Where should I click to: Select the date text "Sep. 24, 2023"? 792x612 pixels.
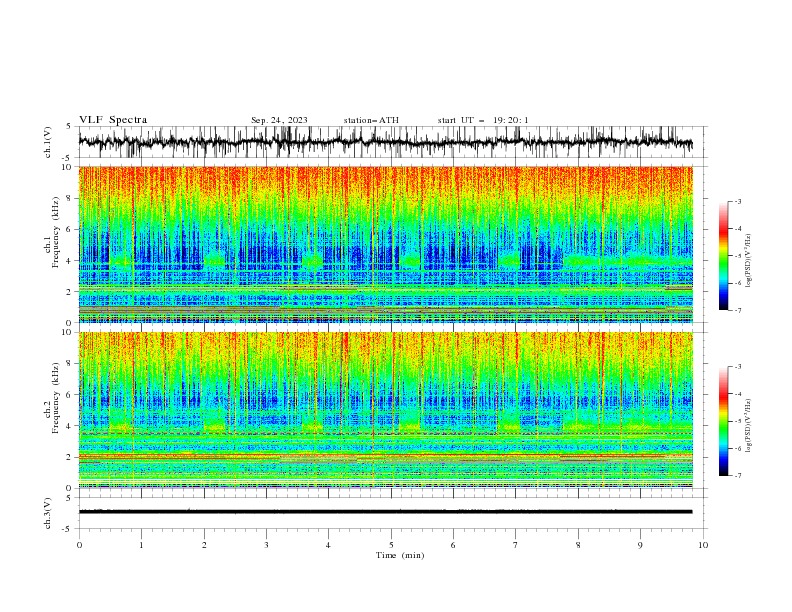click(279, 120)
